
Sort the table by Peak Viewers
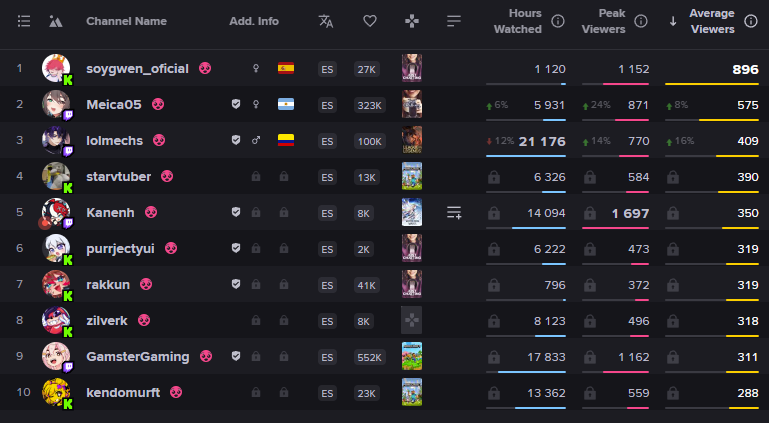pos(606,21)
